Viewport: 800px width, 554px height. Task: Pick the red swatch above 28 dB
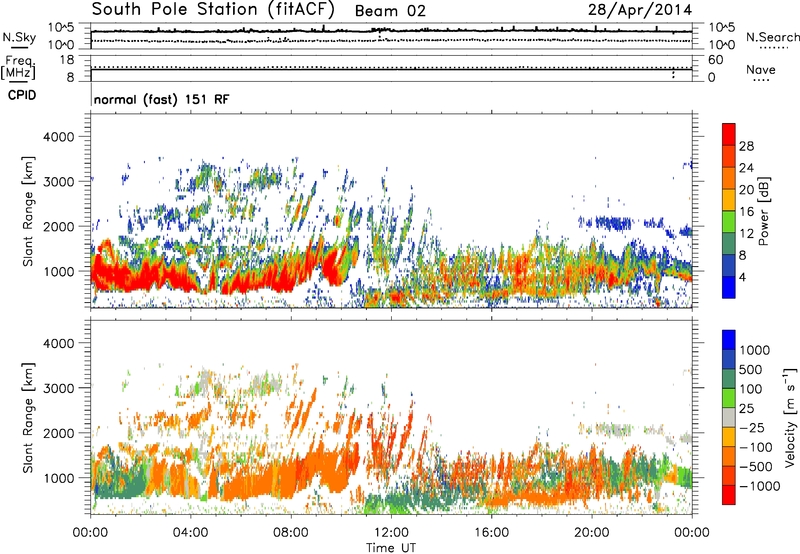[x=729, y=135]
